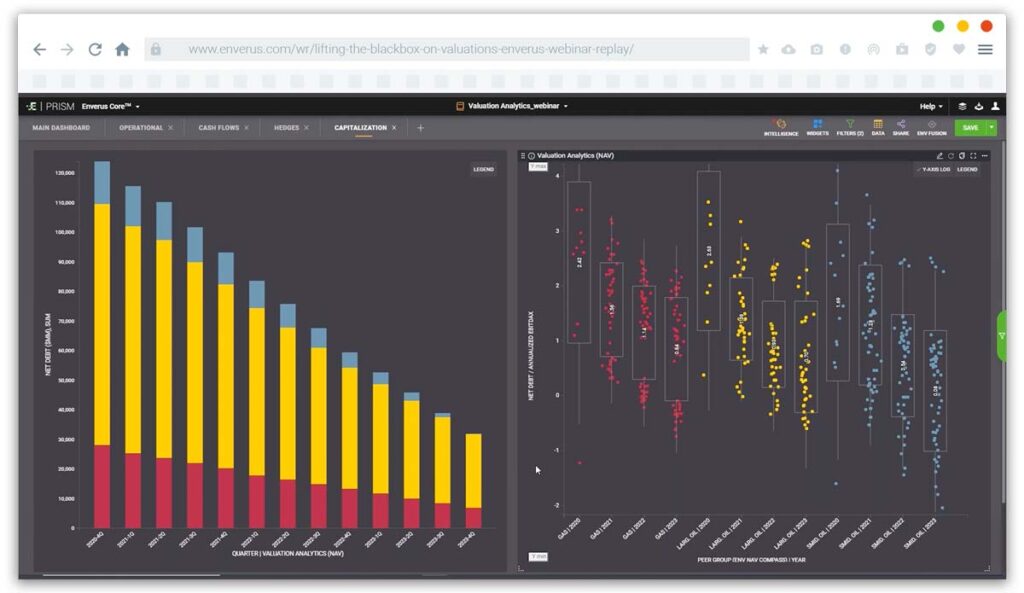Open the user account icon top right

coord(995,106)
